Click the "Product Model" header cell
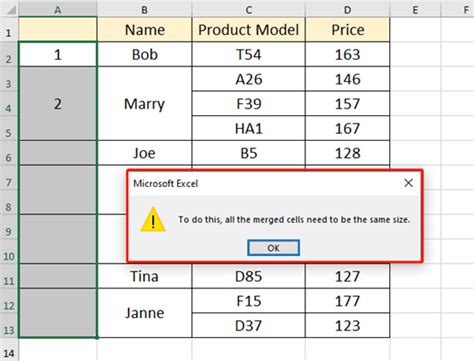The height and width of the screenshot is (361, 474). point(248,30)
